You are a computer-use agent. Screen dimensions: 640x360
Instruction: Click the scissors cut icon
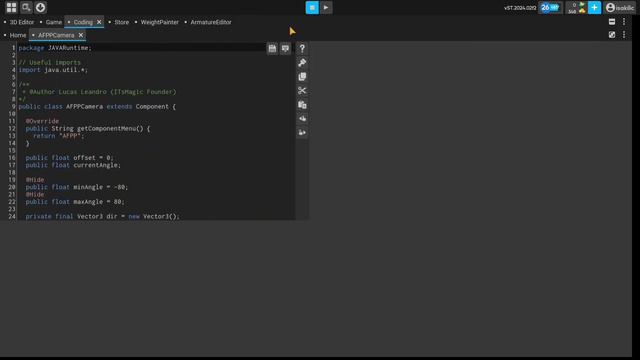click(302, 91)
